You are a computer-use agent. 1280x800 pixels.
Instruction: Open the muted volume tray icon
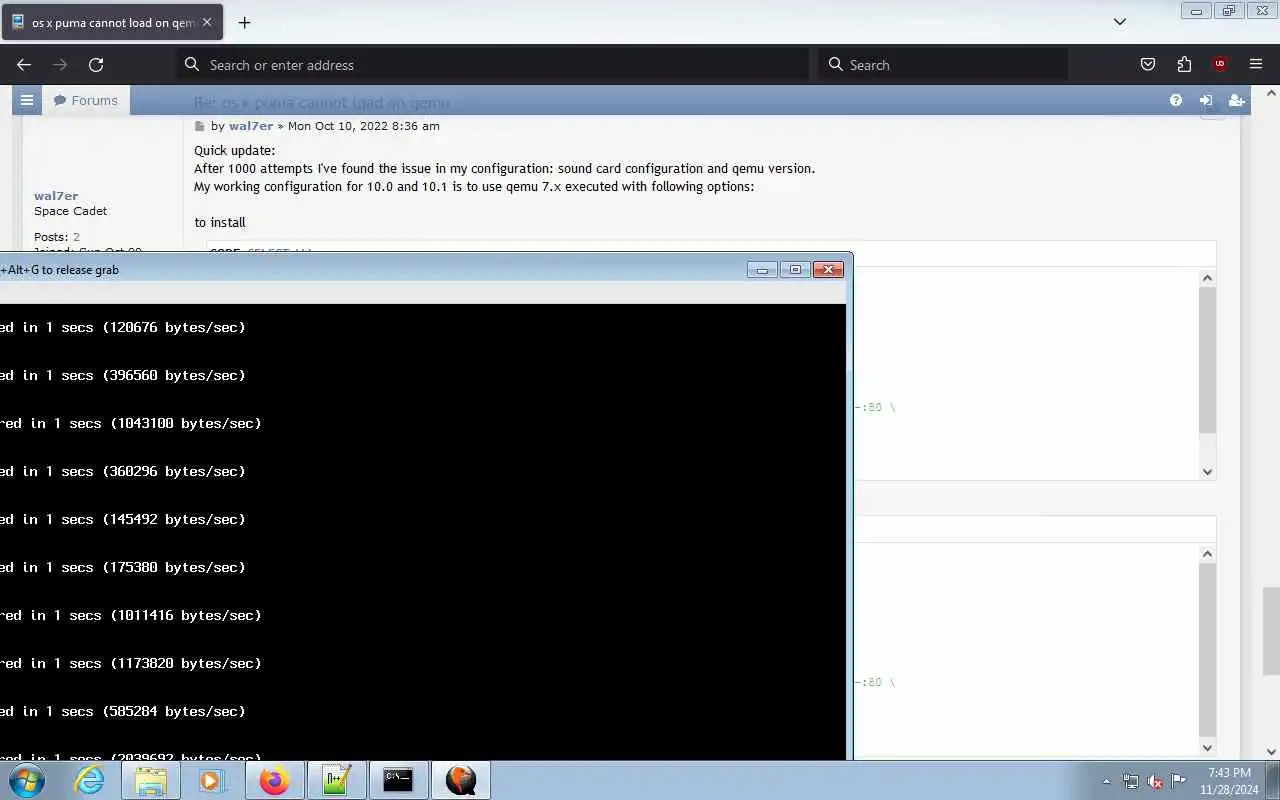click(1155, 781)
